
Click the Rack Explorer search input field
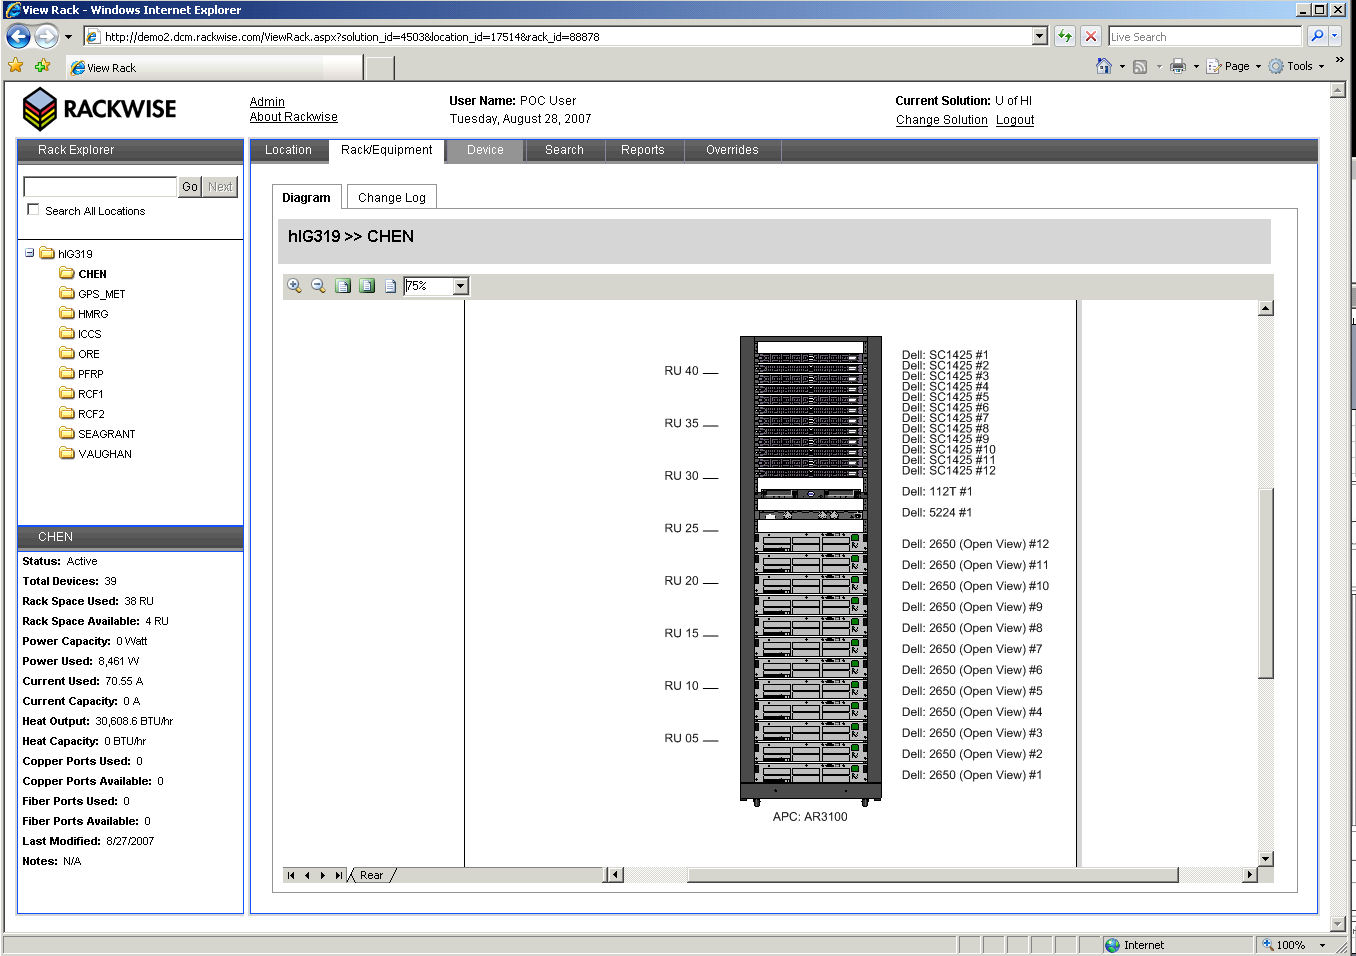[100, 187]
